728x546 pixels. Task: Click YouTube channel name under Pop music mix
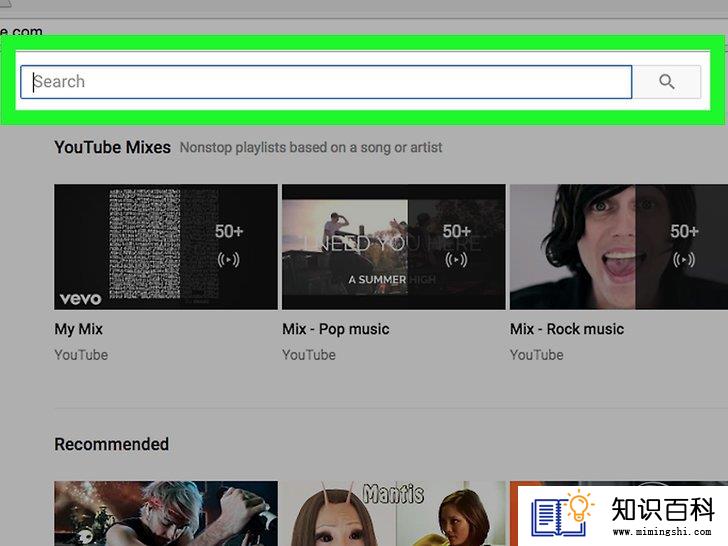pyautogui.click(x=309, y=355)
